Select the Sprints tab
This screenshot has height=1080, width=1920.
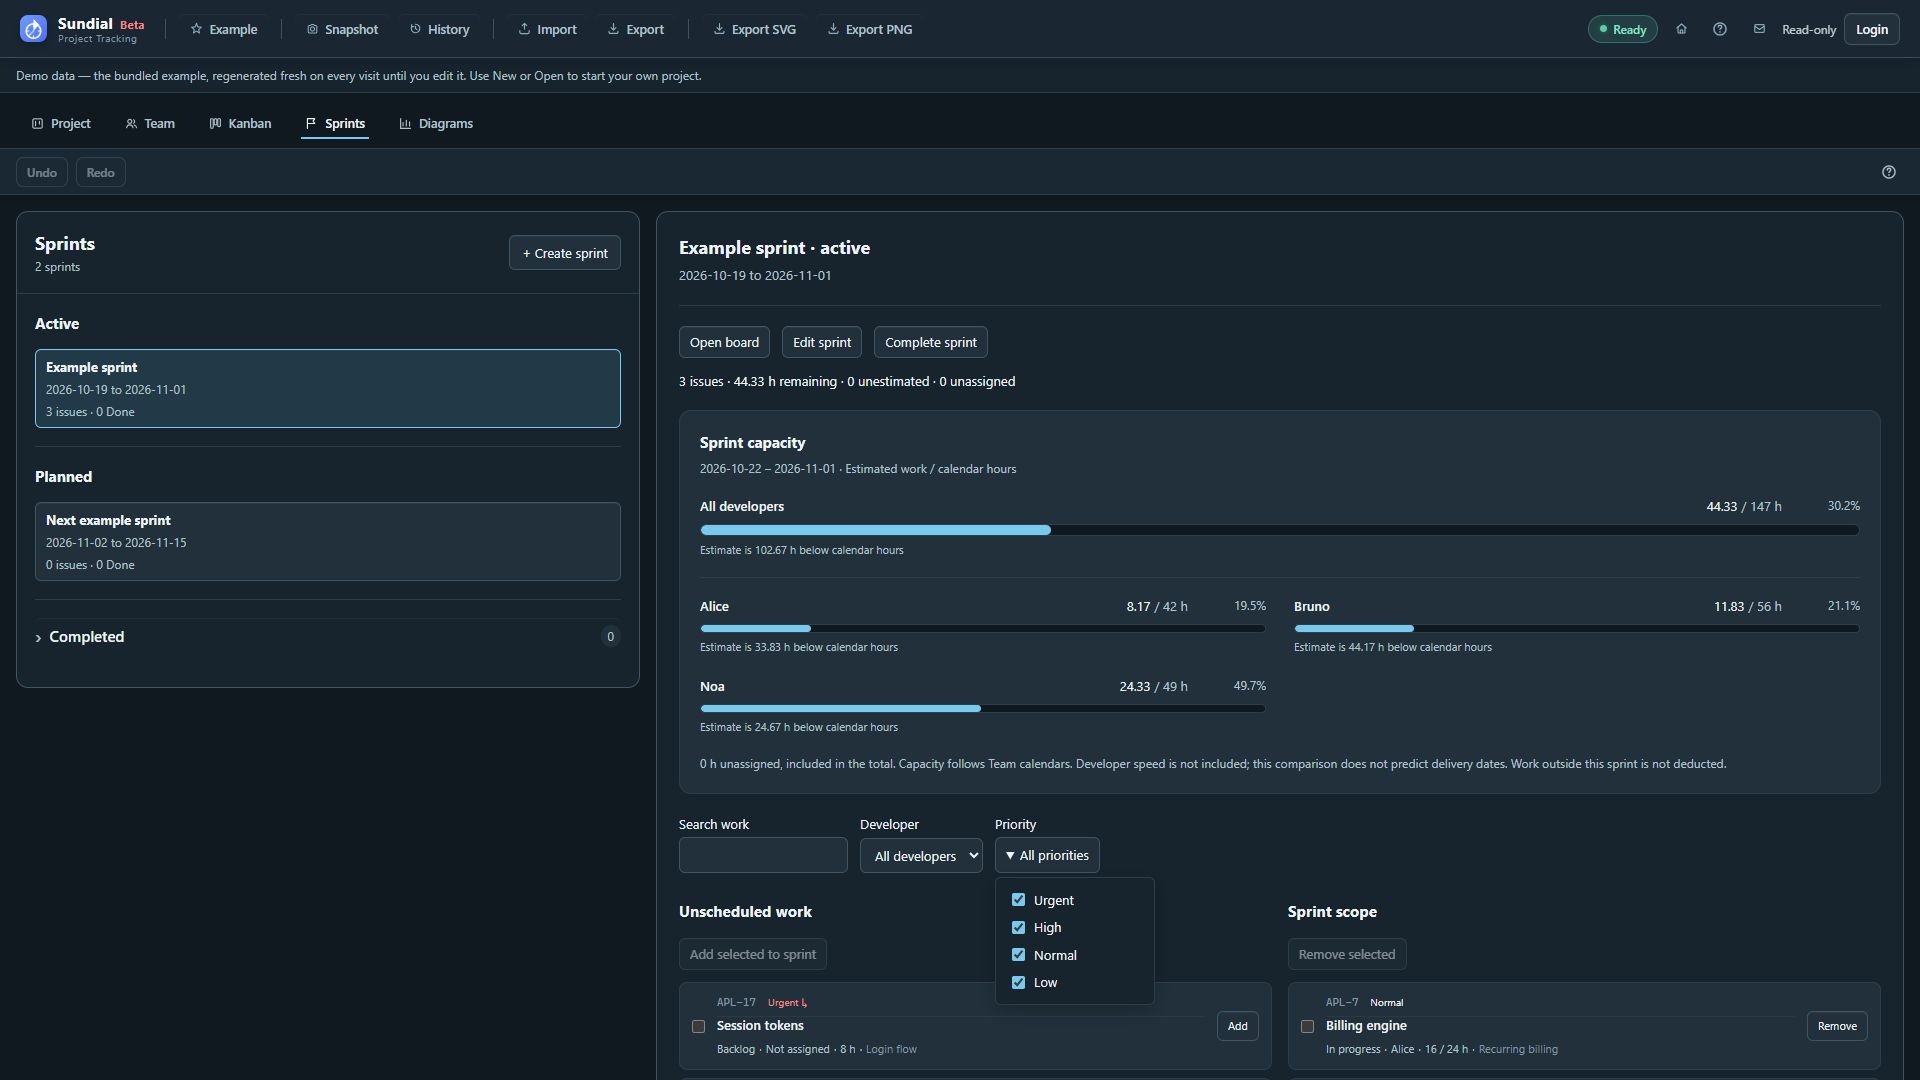335,124
